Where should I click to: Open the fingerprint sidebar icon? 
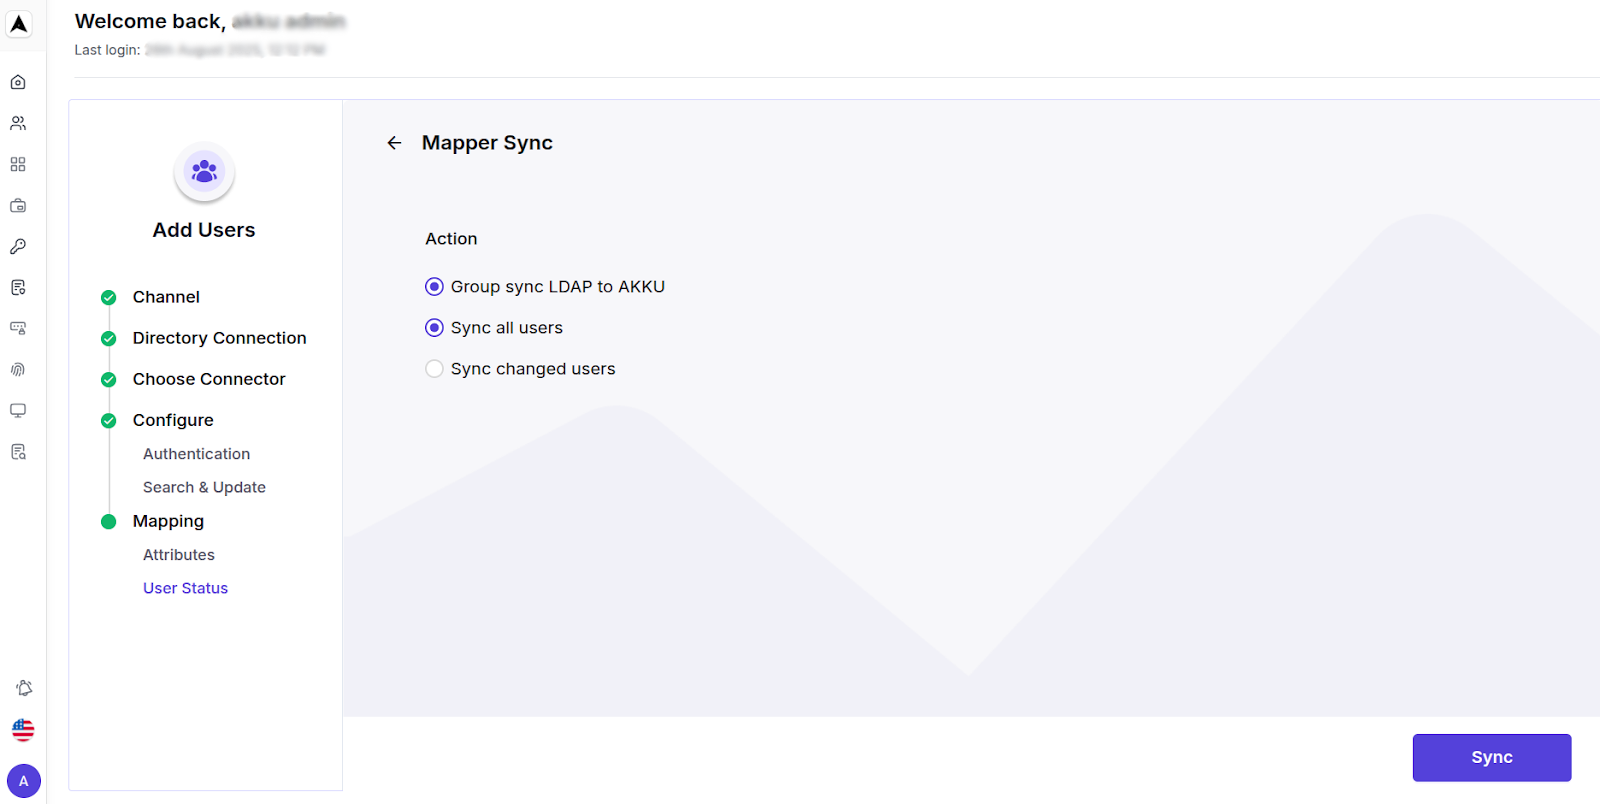tap(18, 369)
